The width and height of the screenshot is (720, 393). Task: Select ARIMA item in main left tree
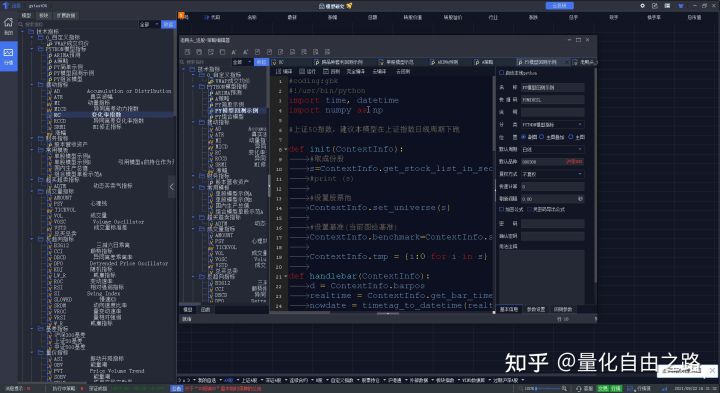point(67,55)
